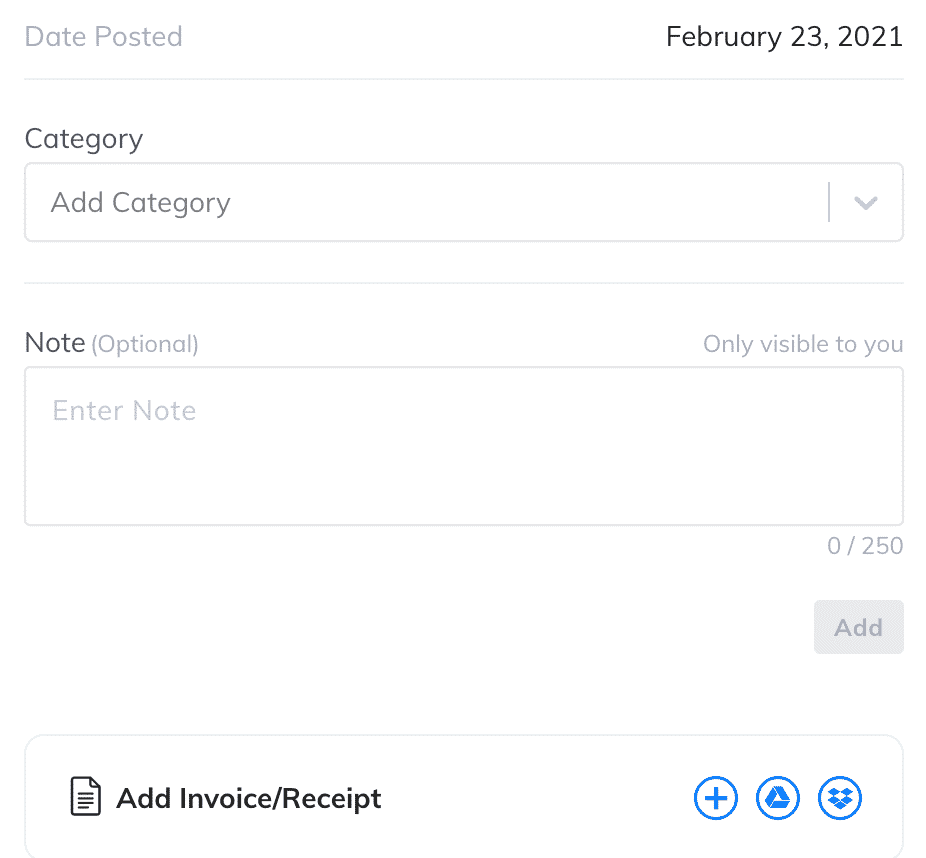The width and height of the screenshot is (926, 858).
Task: Click the Note field label
Action: (x=55, y=342)
